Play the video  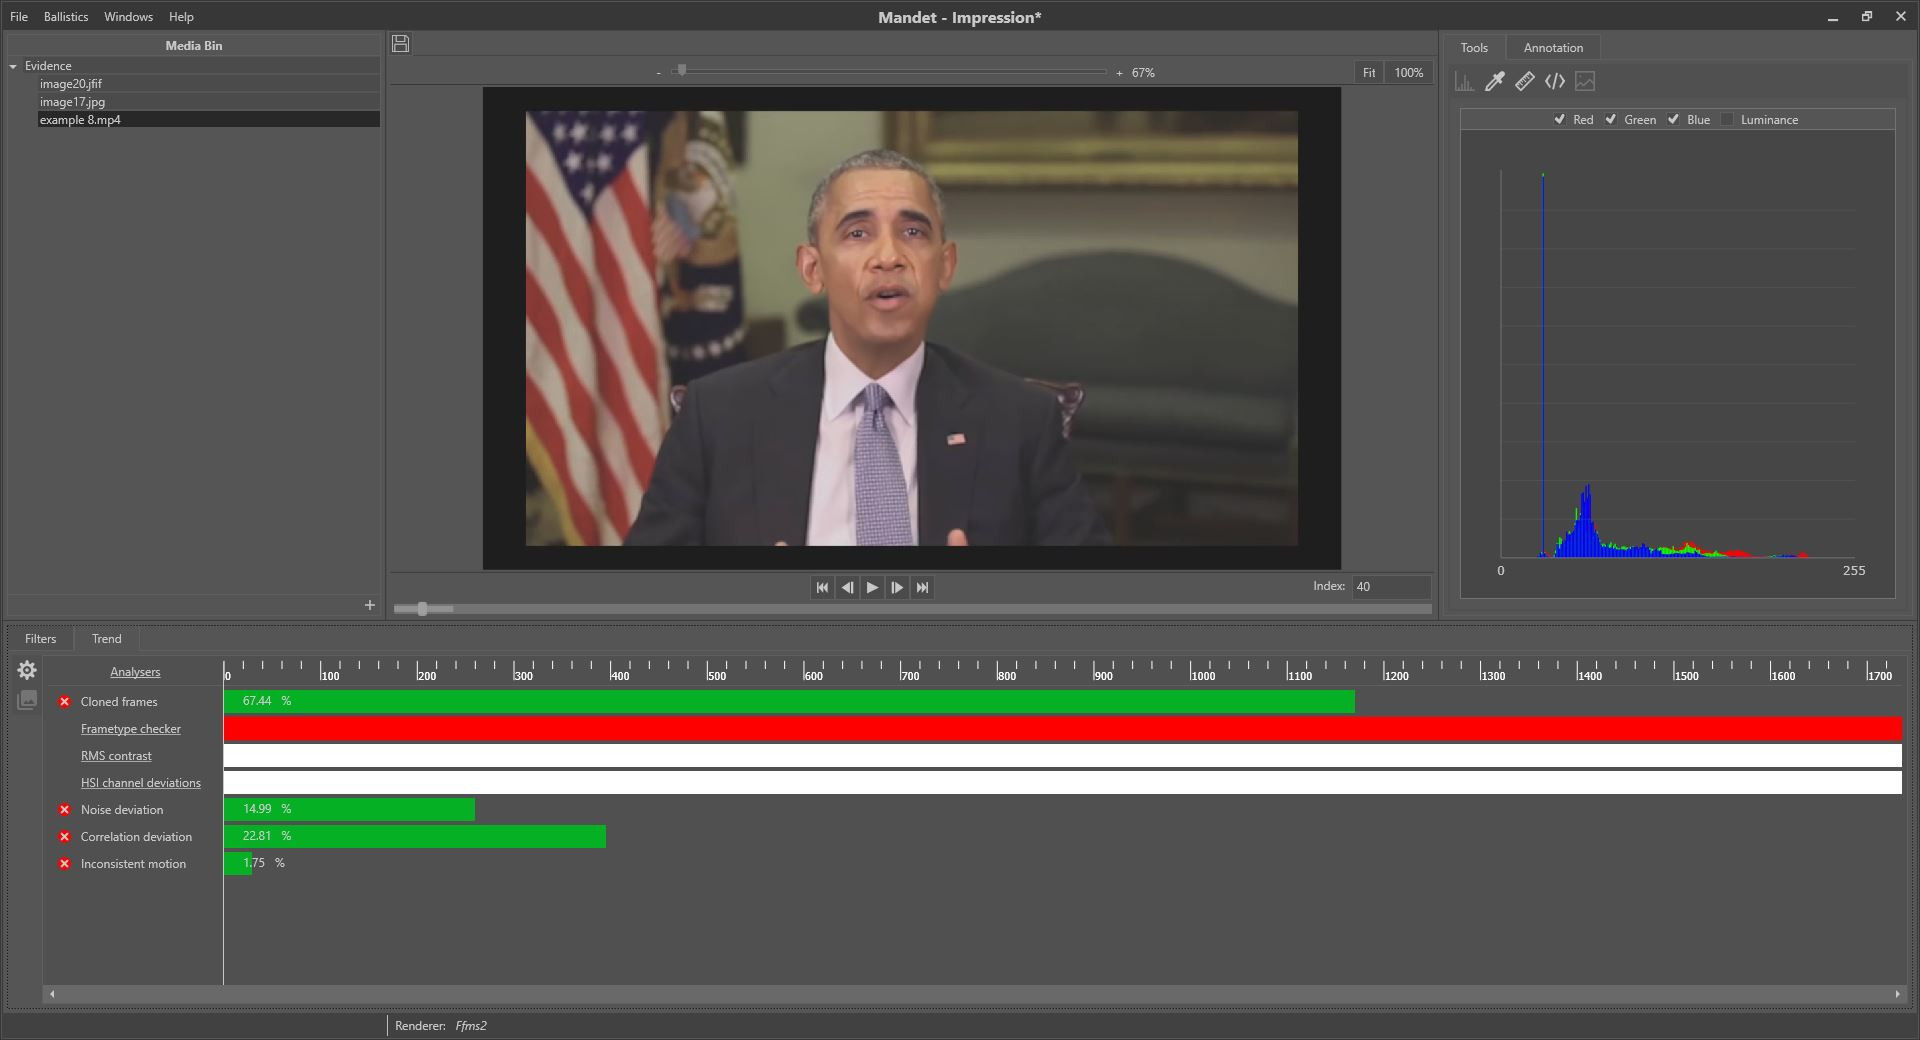[x=872, y=588]
